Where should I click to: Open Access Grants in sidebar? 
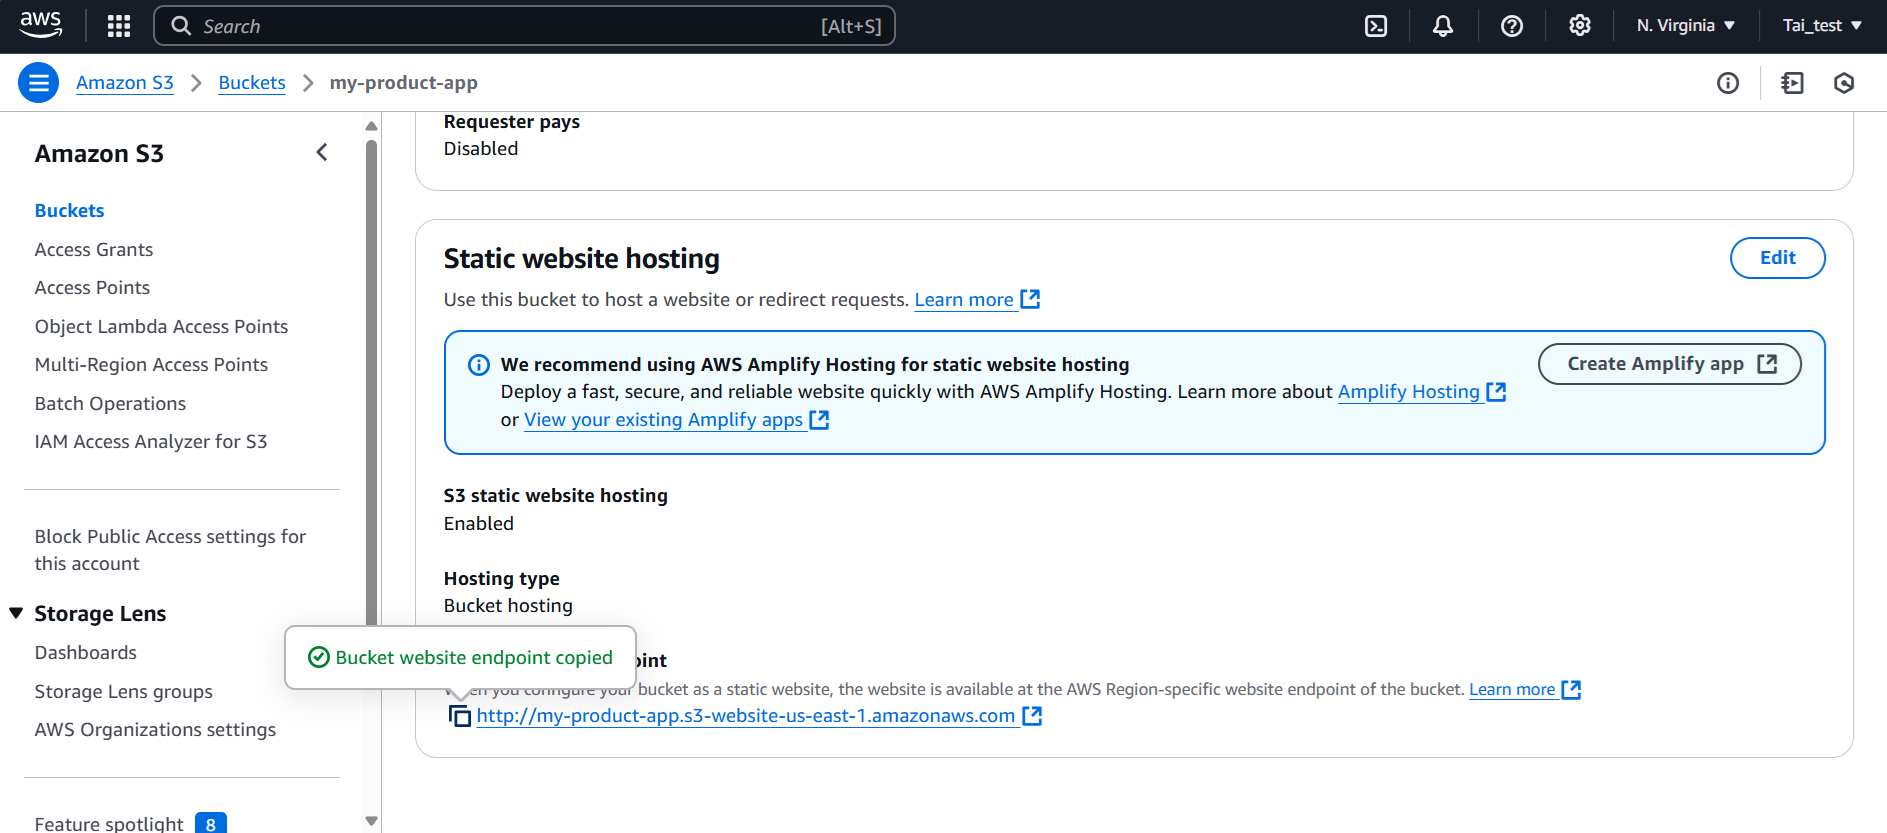pyautogui.click(x=94, y=250)
